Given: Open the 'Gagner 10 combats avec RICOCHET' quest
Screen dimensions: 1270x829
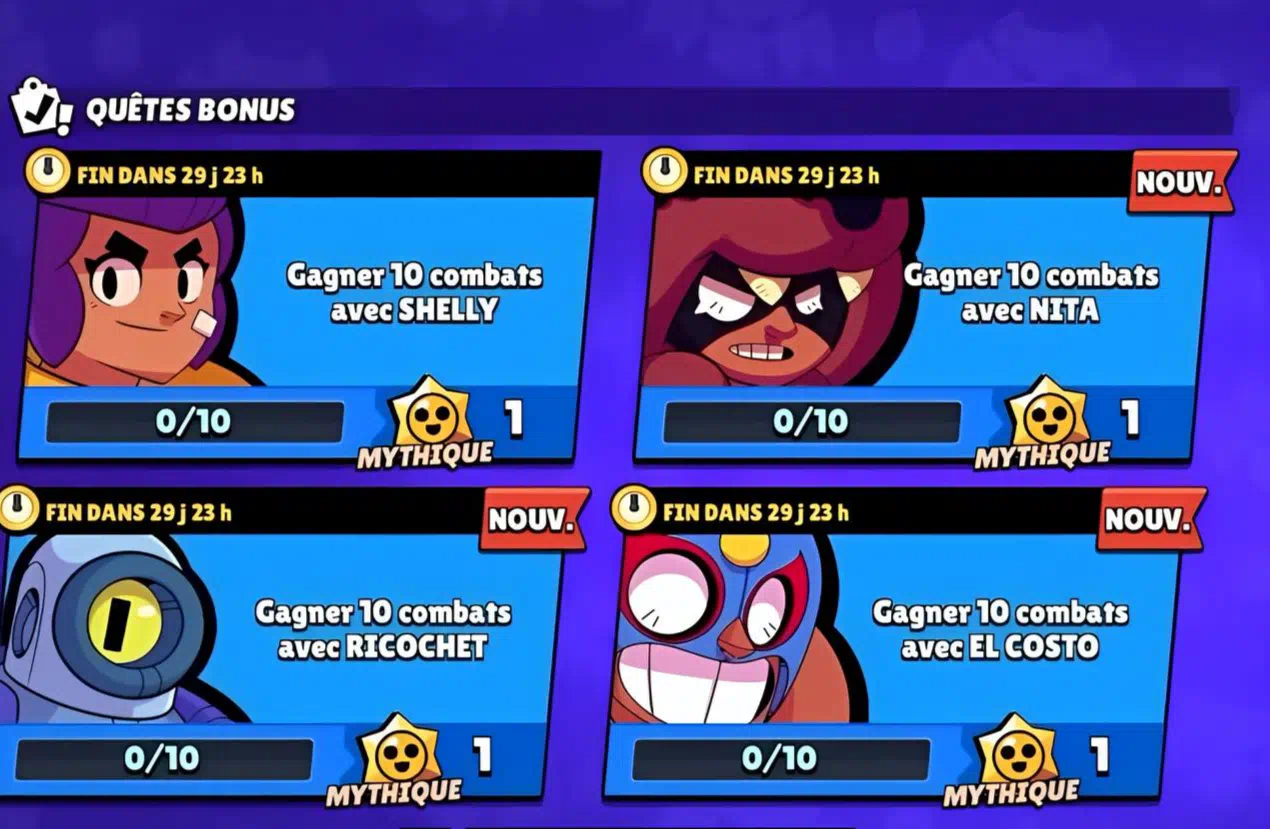Looking at the screenshot, I should 382,629.
